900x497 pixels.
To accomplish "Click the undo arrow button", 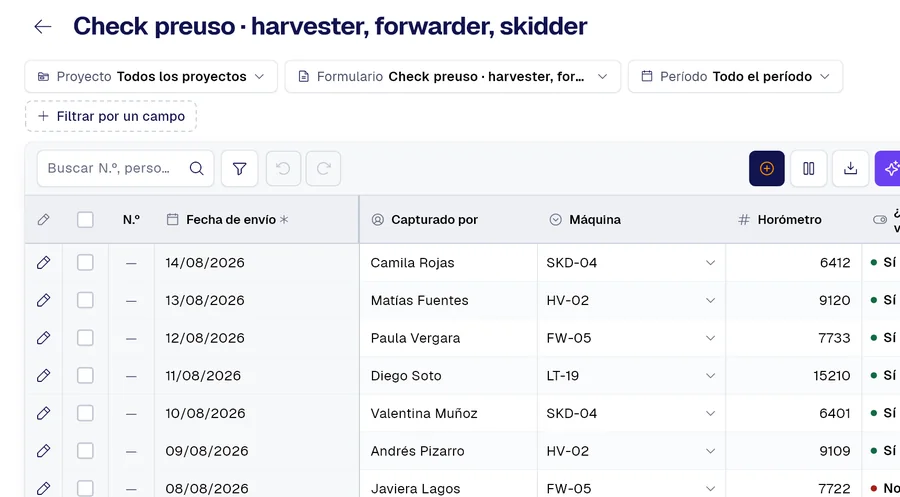I will (x=283, y=168).
